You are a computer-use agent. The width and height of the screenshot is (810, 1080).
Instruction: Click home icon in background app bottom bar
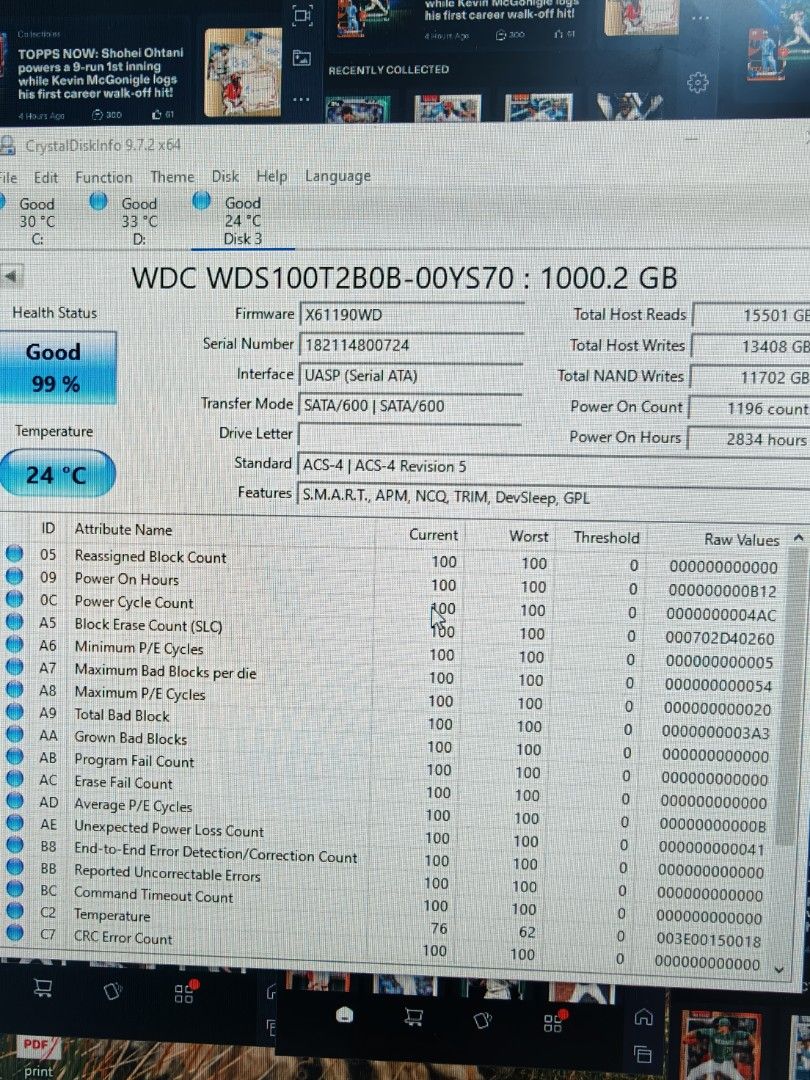[643, 1017]
